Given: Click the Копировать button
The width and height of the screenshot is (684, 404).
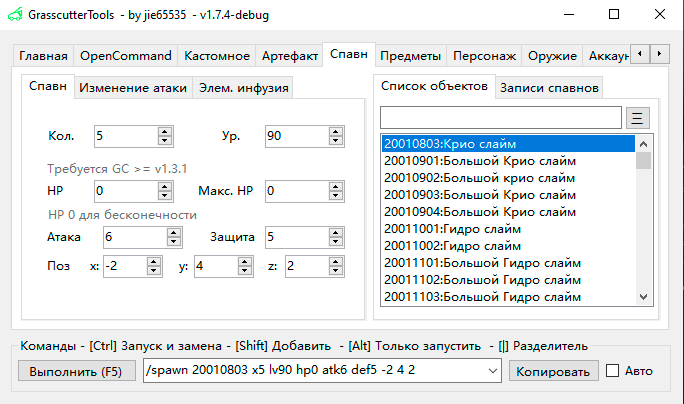Looking at the screenshot, I should [551, 371].
